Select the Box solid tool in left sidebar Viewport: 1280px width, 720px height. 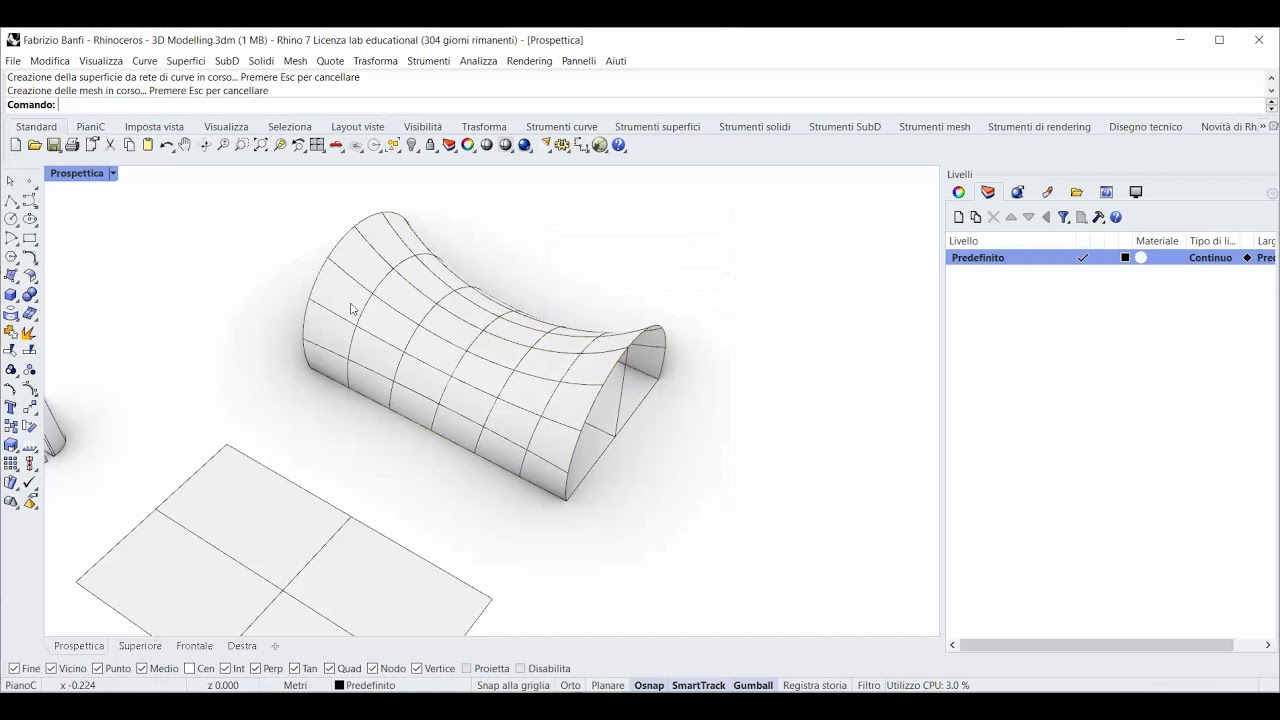point(11,295)
